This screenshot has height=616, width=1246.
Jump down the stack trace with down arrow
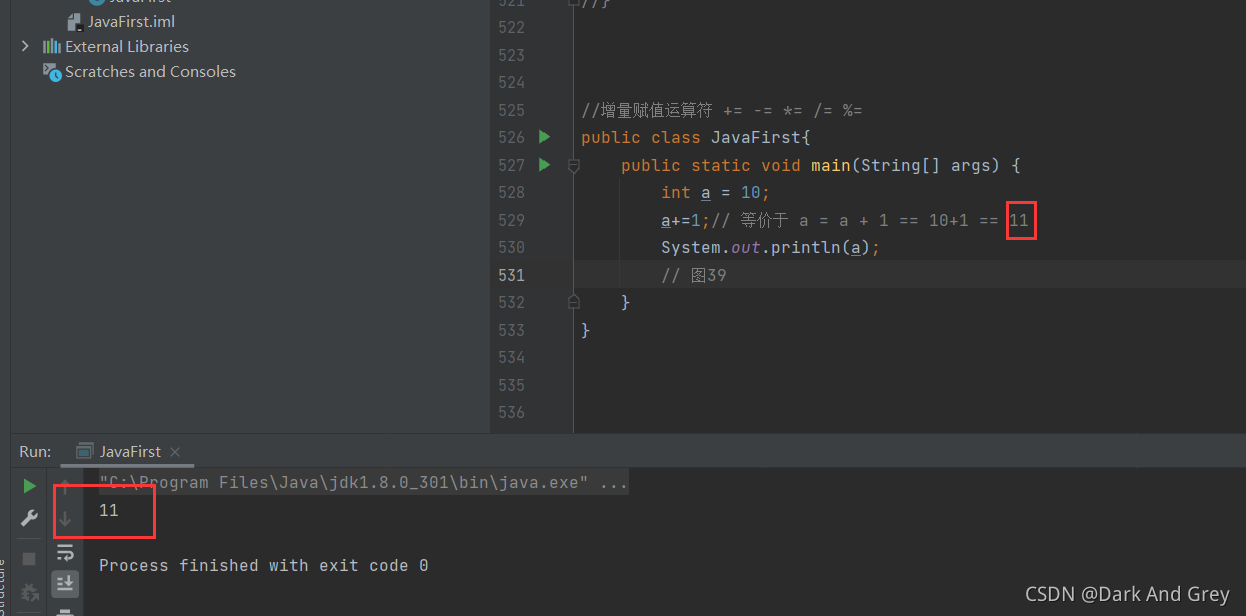tap(65, 518)
